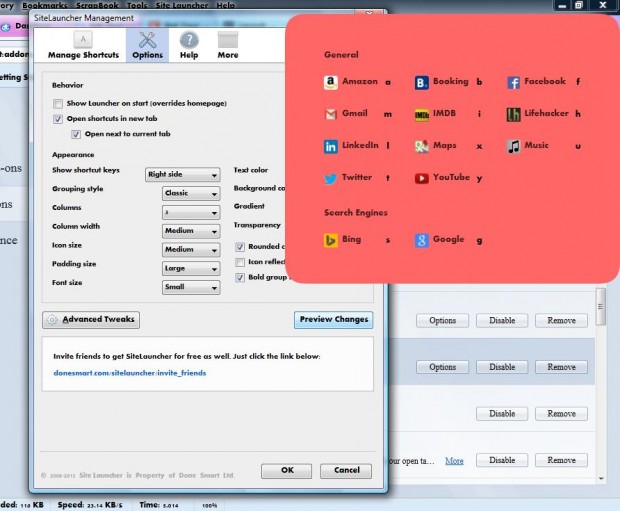Click Disable in the first add-on row

pos(502,320)
